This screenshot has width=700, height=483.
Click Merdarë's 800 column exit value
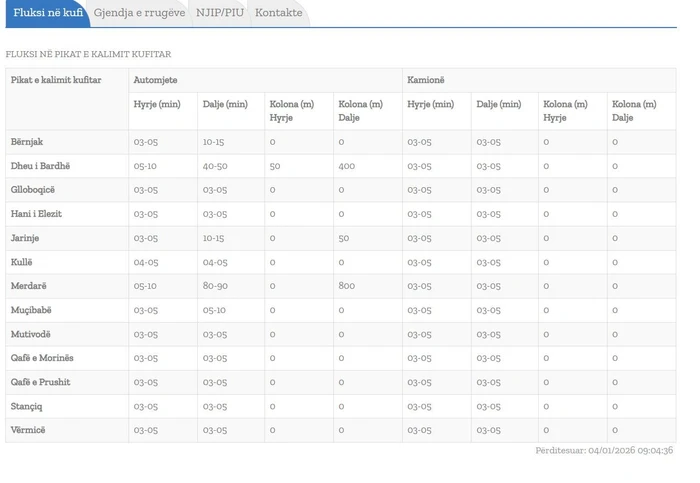(347, 286)
